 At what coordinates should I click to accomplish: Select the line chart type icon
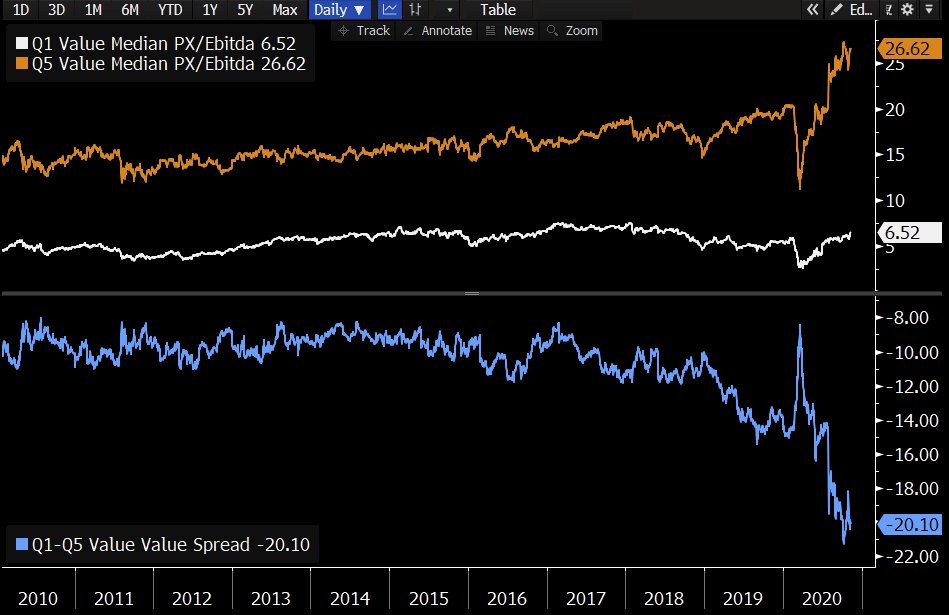(389, 10)
